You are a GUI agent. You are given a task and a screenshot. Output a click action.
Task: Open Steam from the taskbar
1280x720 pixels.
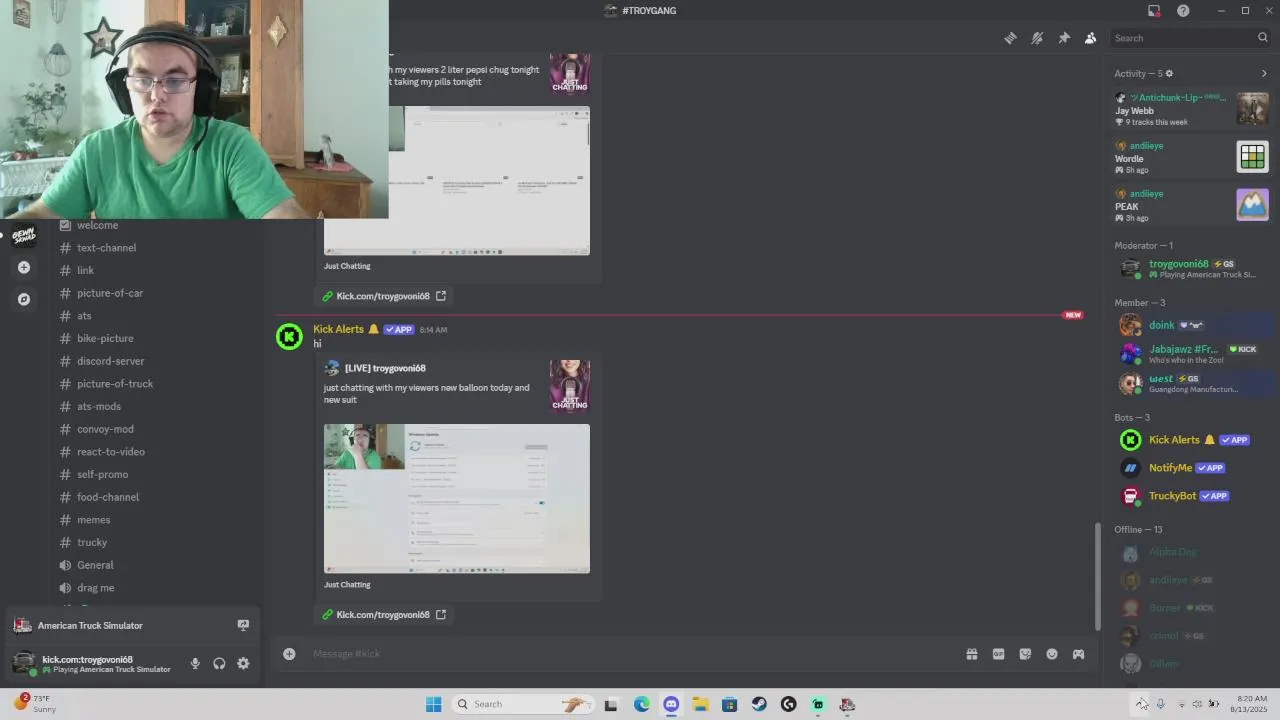pos(759,704)
